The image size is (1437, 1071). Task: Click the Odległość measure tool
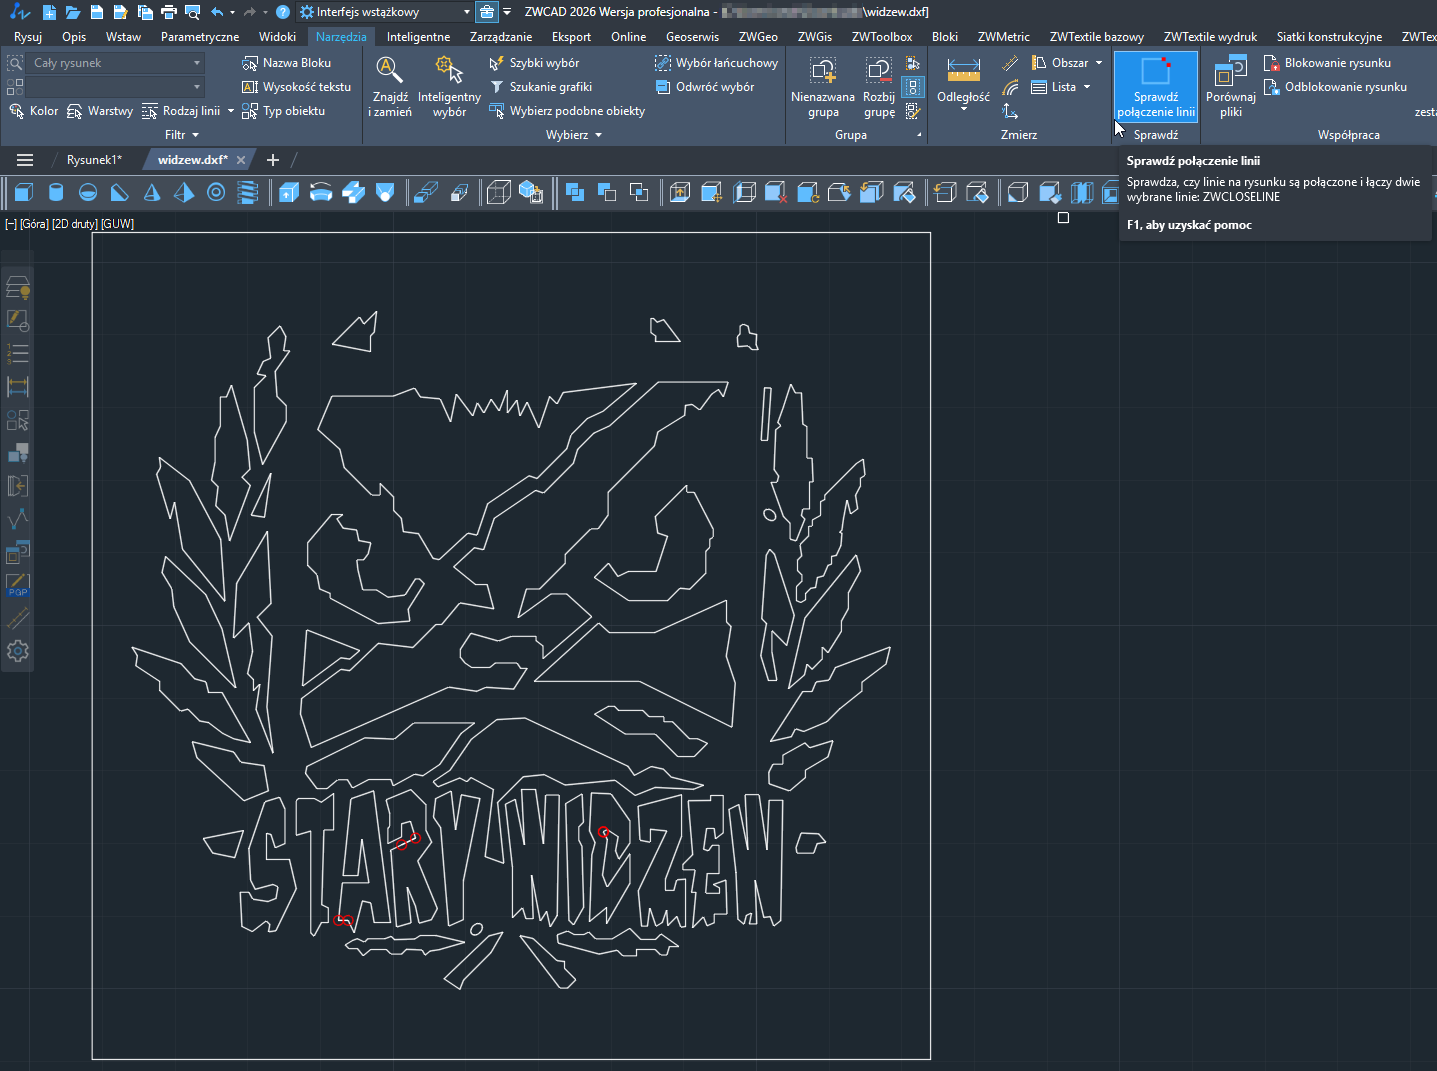[963, 80]
